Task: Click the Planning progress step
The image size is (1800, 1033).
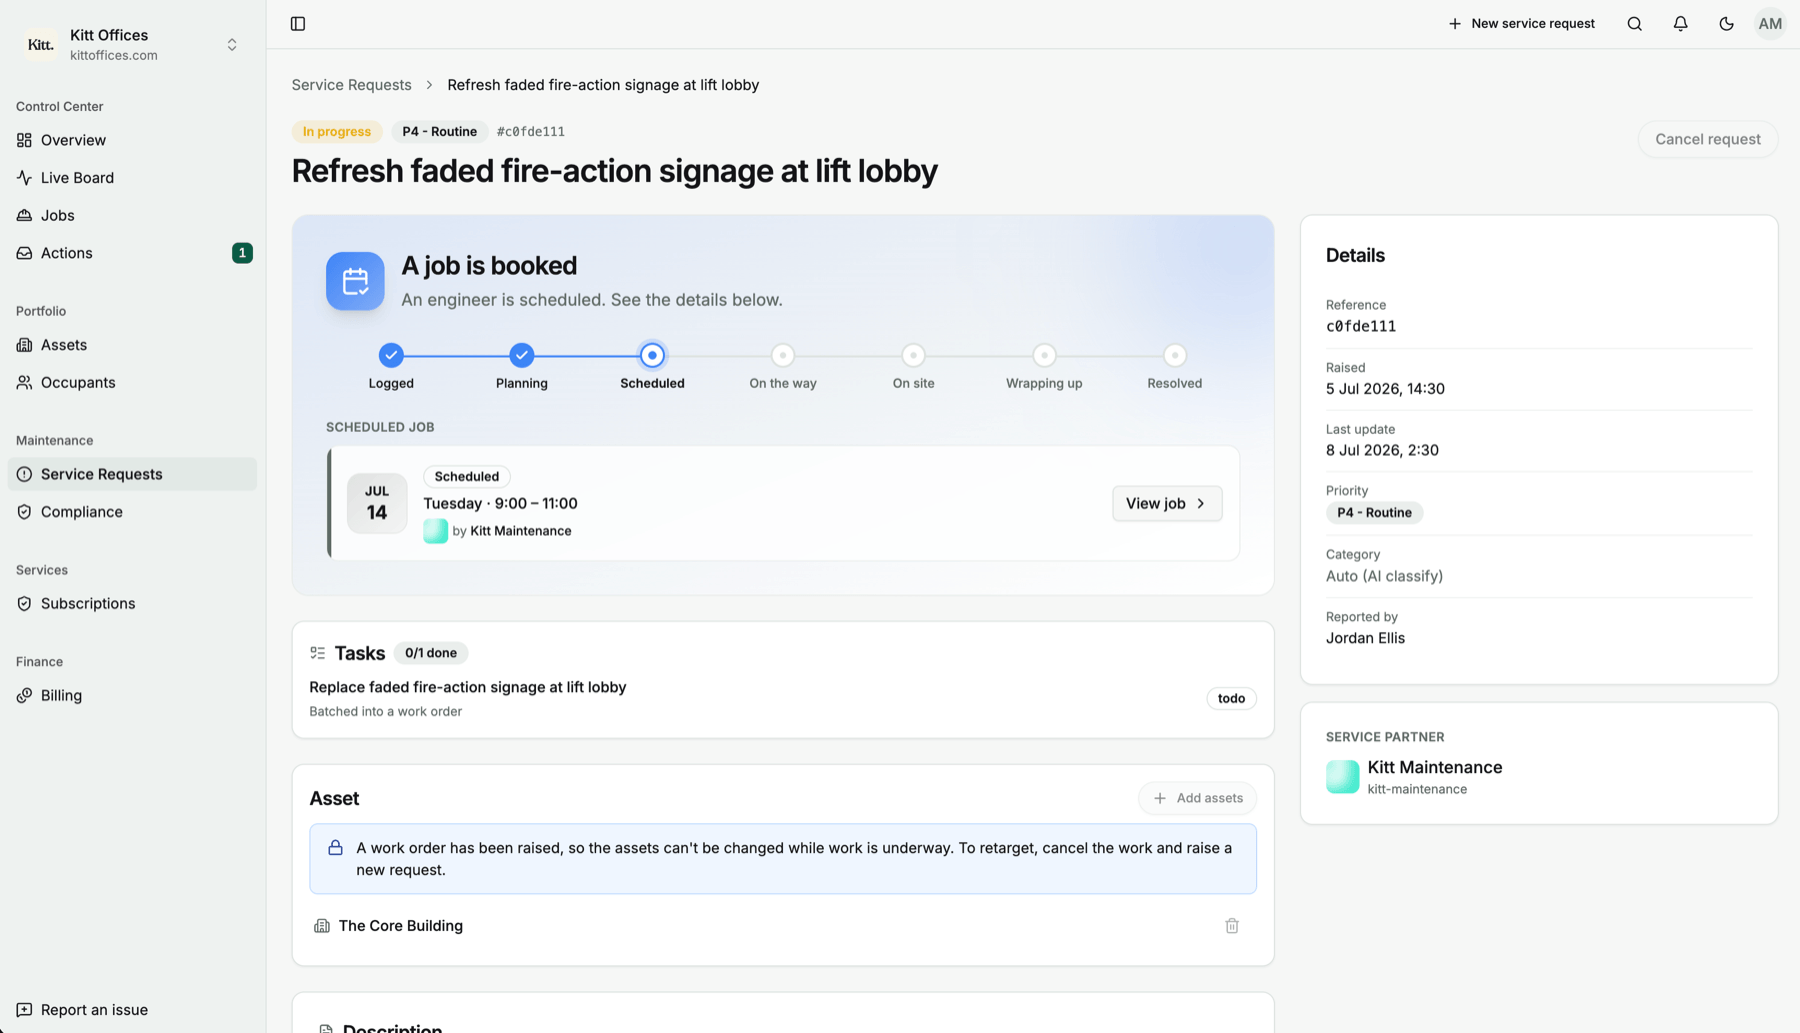Action: click(522, 366)
